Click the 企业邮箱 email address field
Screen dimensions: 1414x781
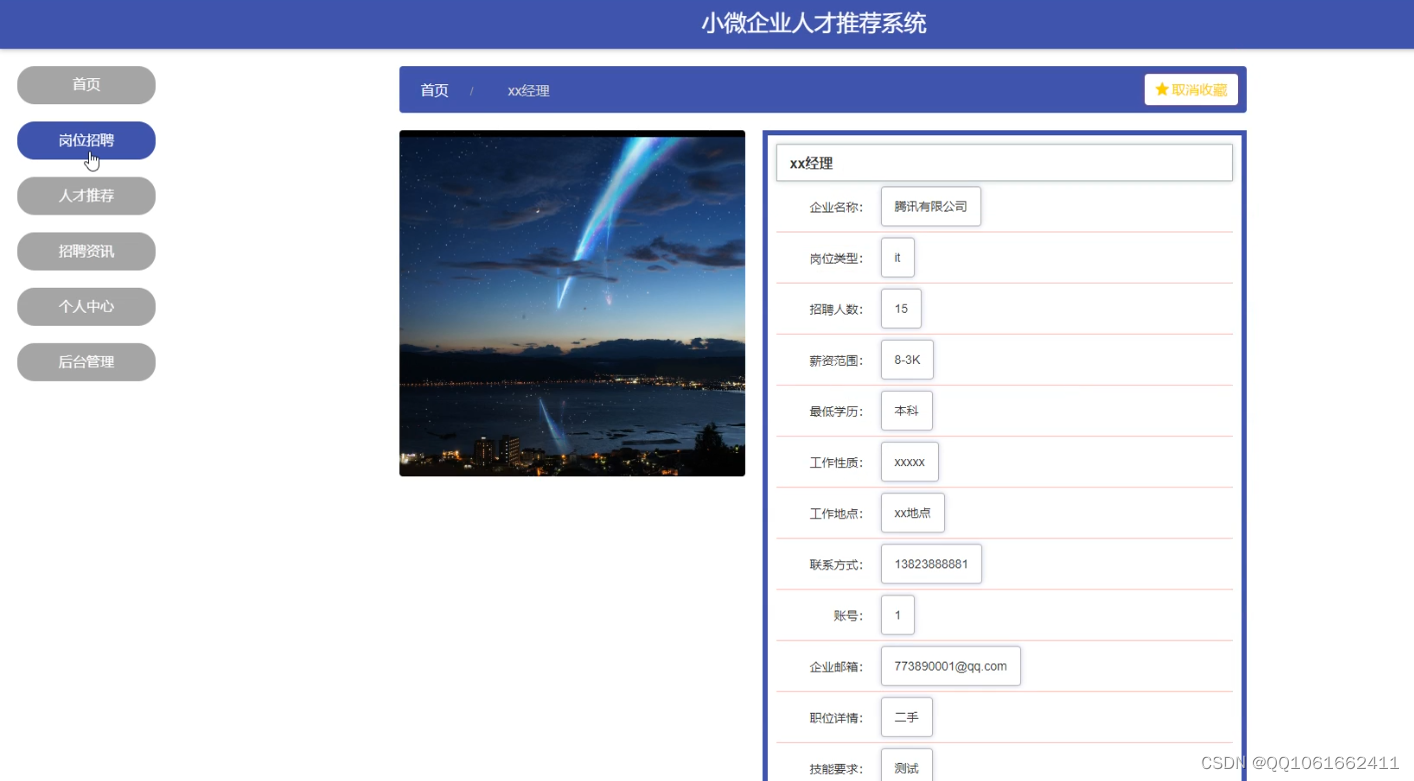pos(950,665)
